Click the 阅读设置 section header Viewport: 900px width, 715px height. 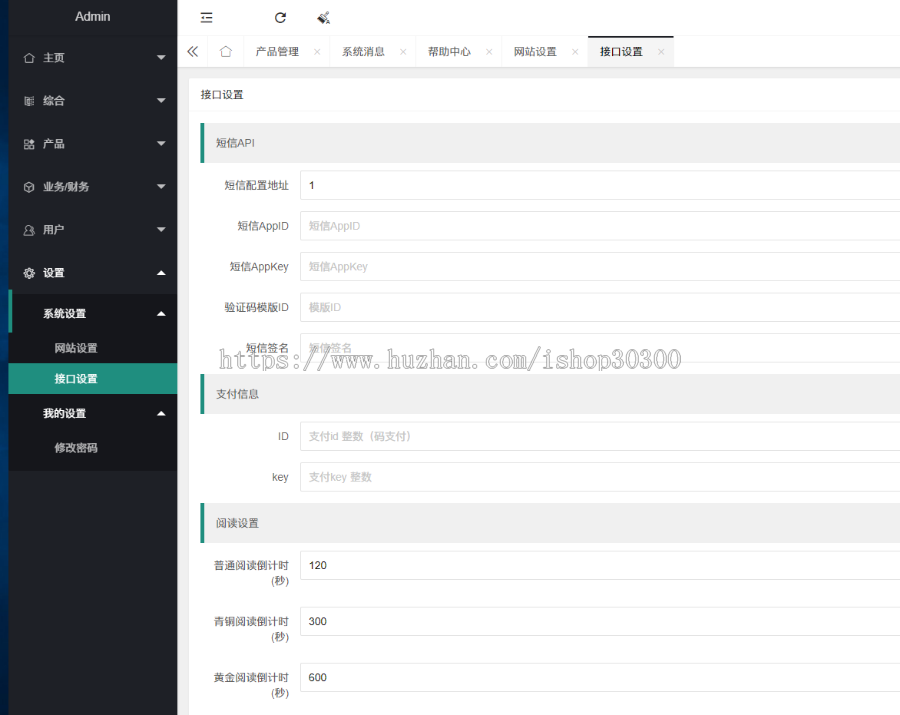tap(550, 523)
